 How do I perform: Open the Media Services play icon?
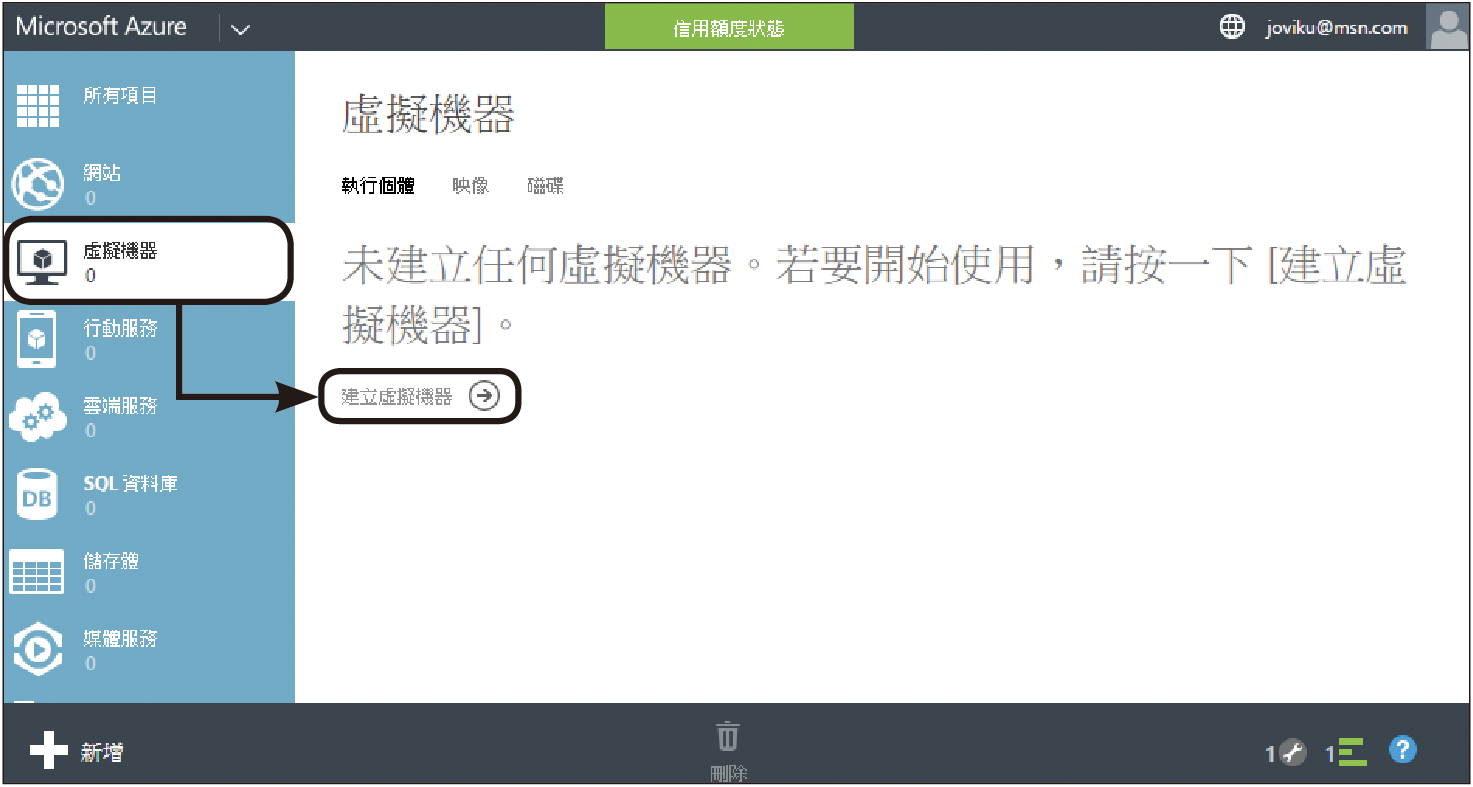[x=38, y=650]
